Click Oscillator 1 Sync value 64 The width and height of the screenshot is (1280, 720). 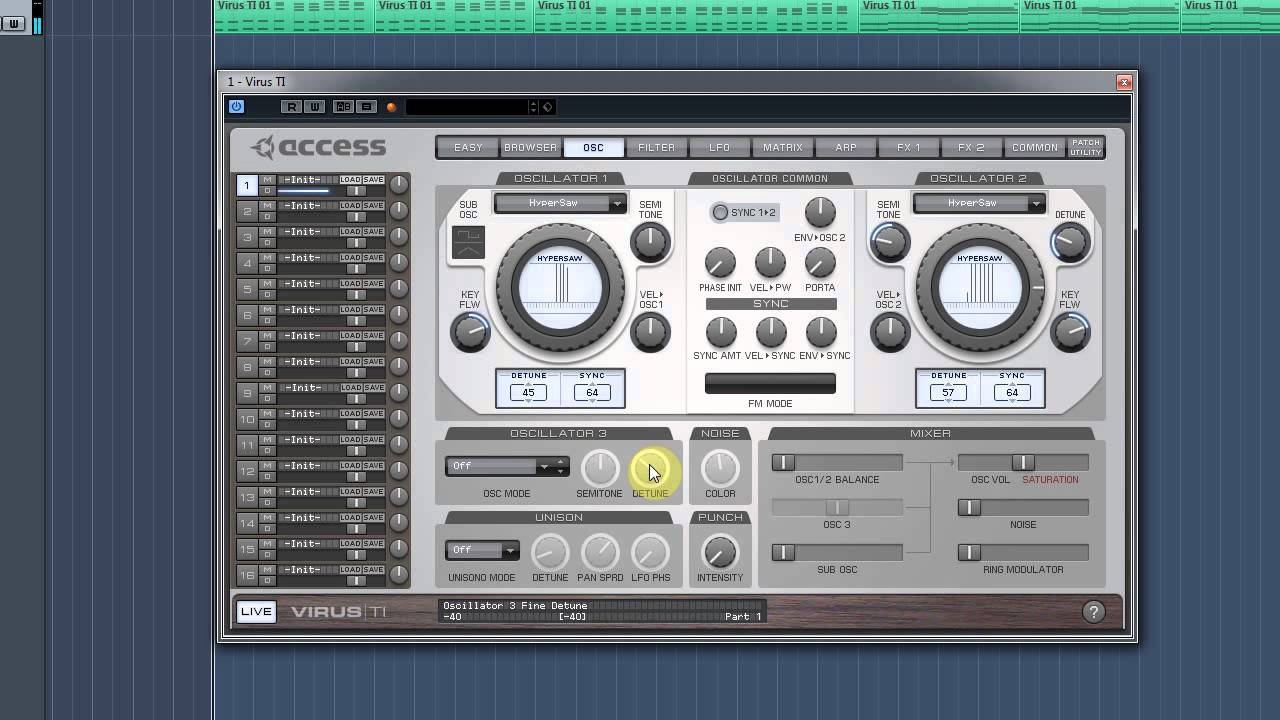[x=592, y=392]
